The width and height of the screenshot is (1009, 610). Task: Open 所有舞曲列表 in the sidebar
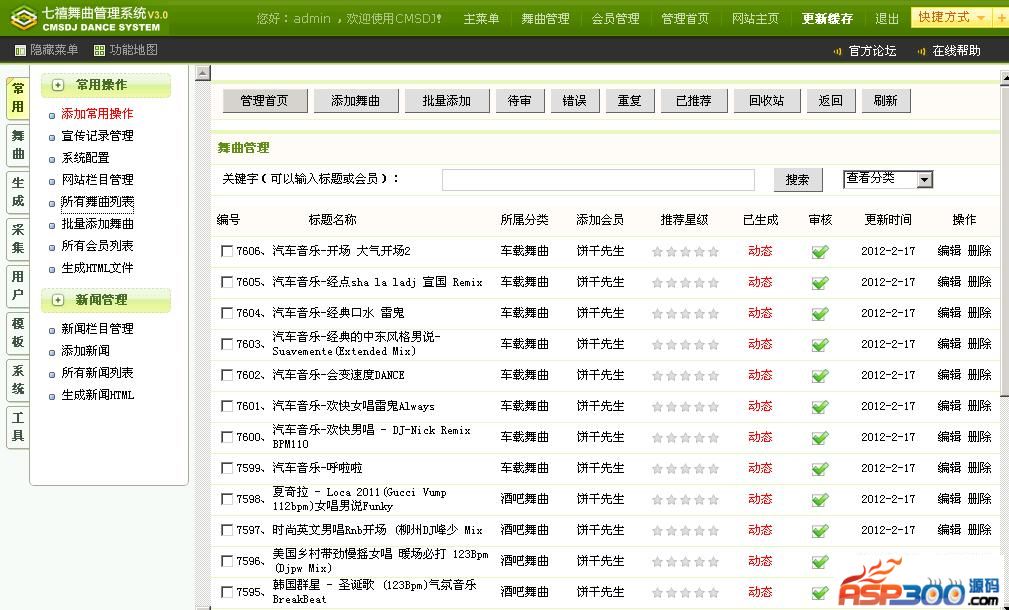click(x=98, y=202)
